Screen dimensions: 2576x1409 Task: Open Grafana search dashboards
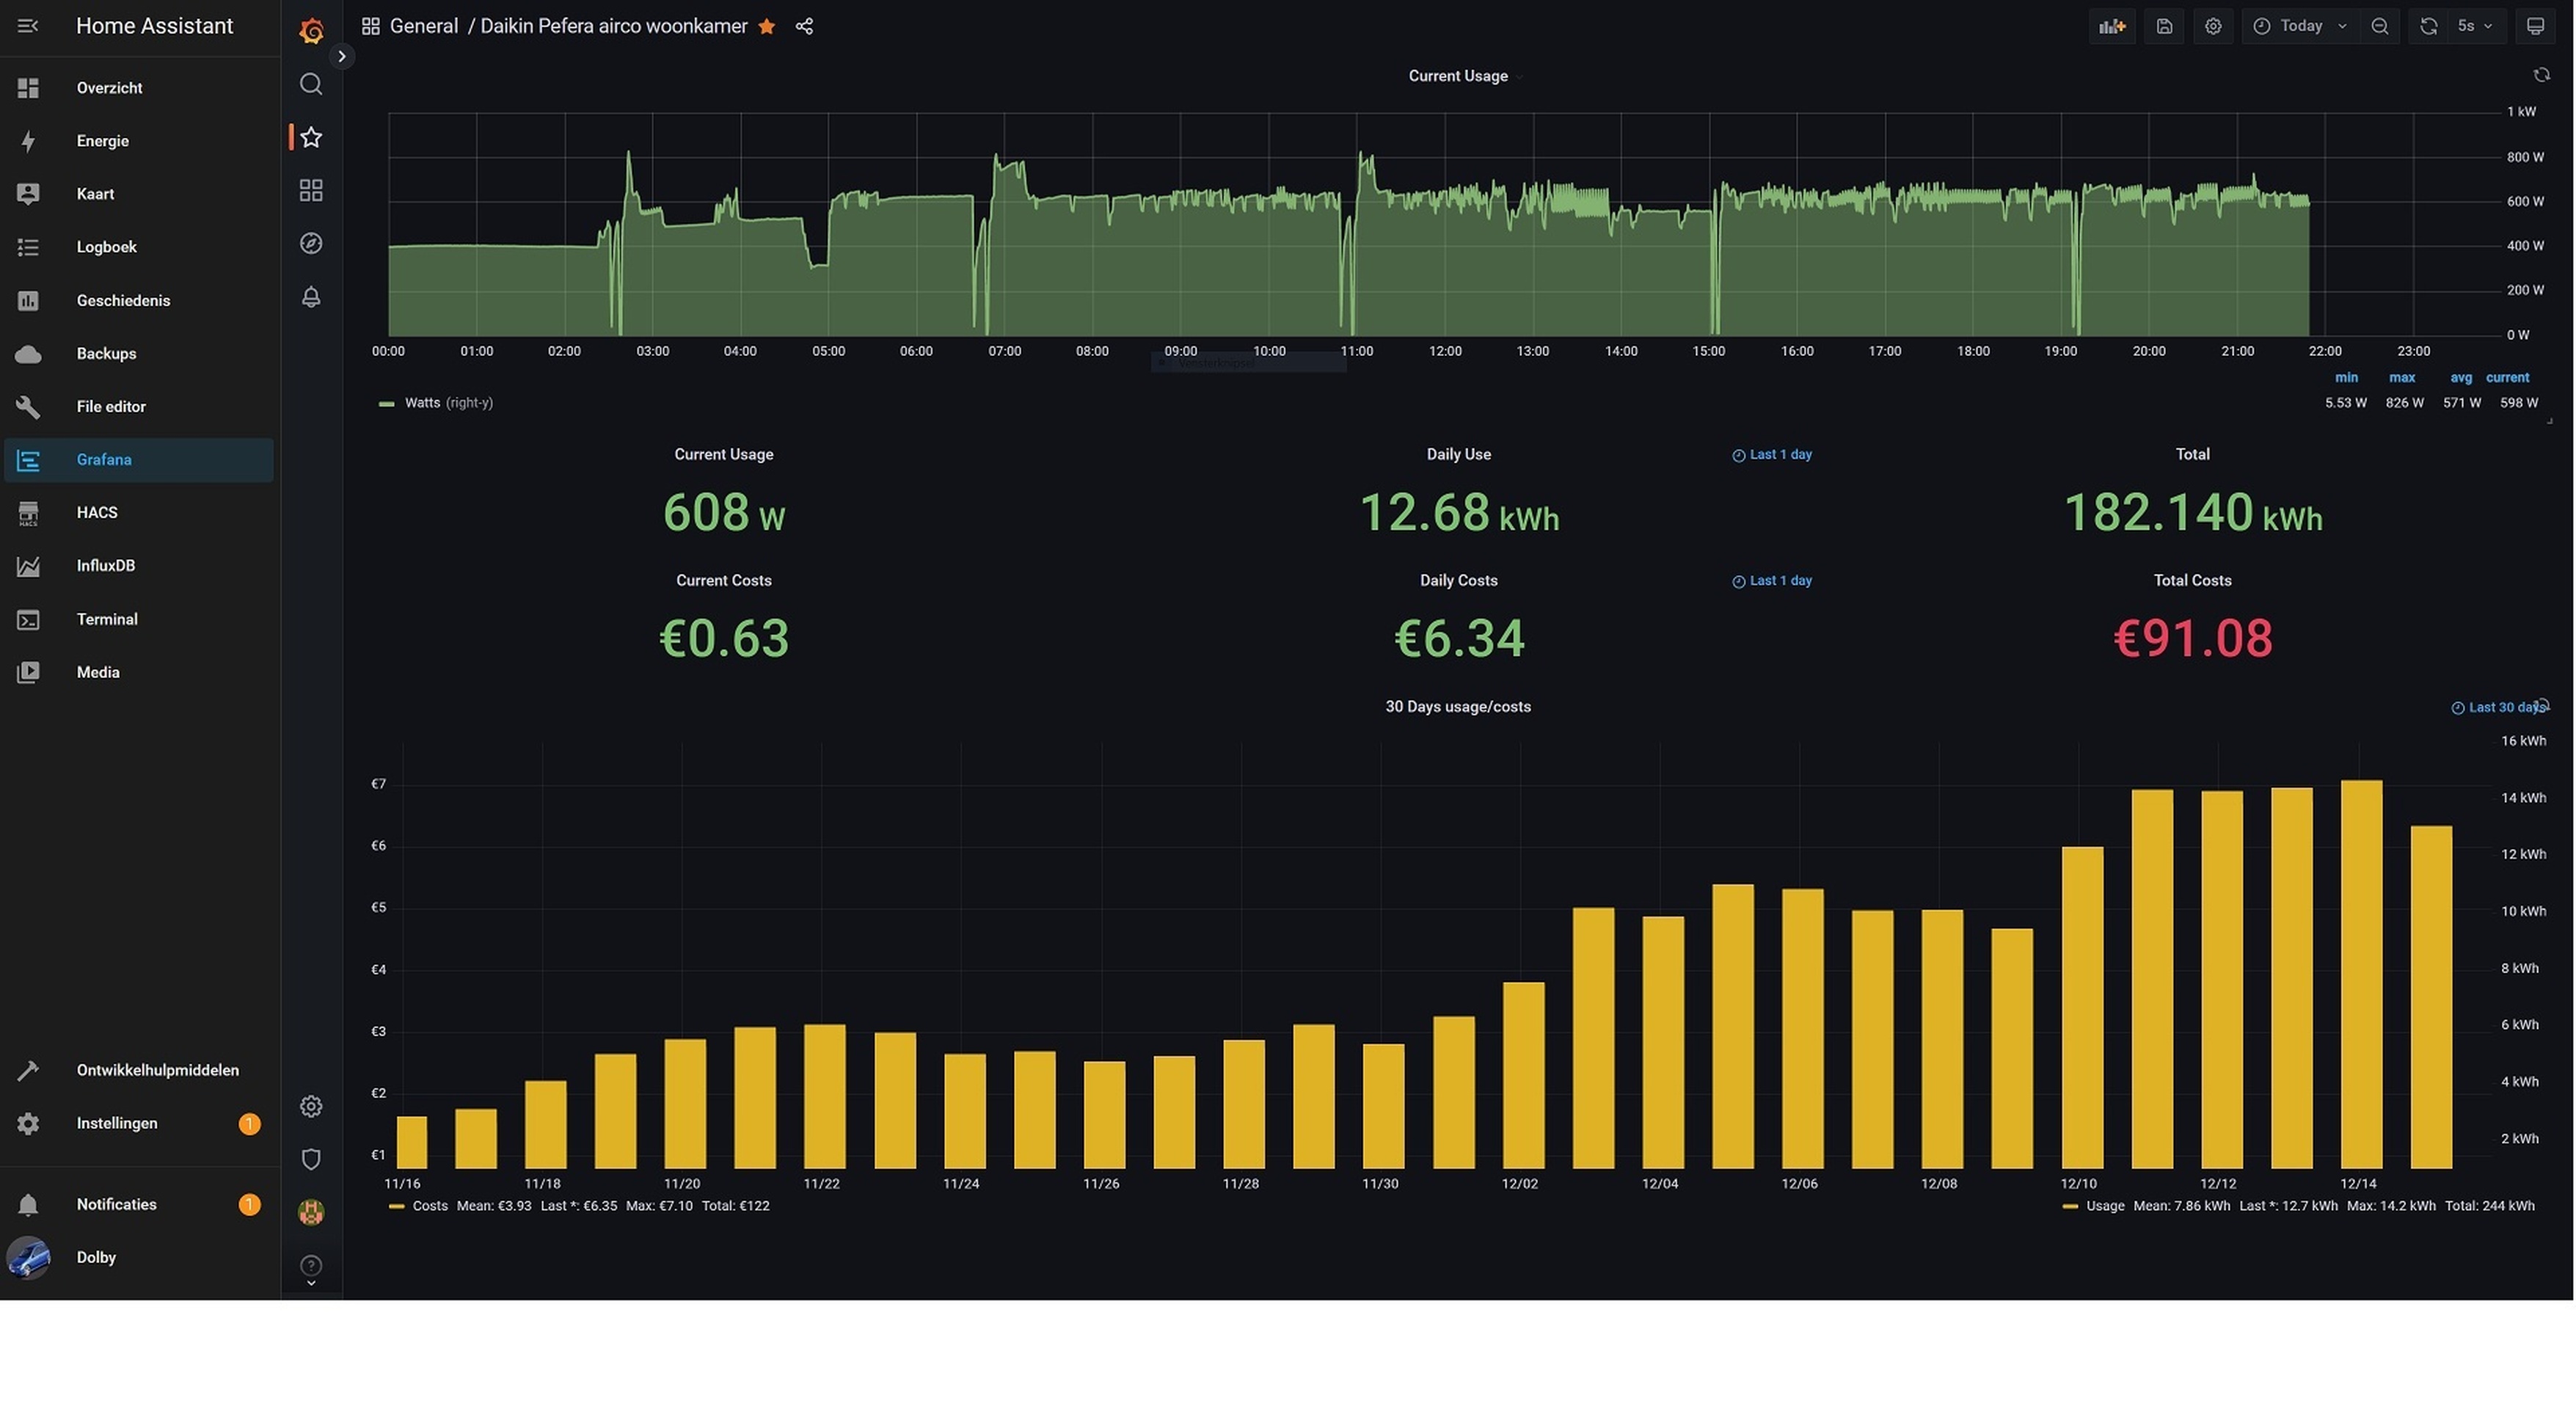[x=311, y=84]
